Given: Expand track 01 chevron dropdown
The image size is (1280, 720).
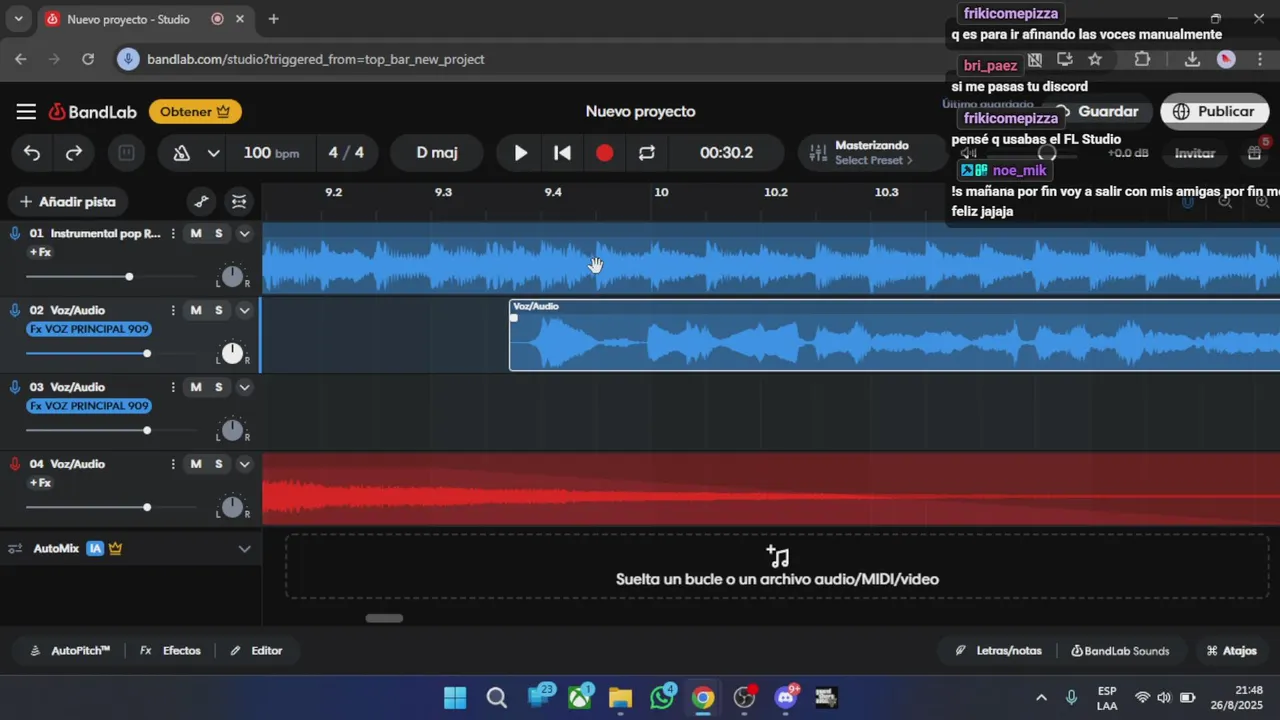Looking at the screenshot, I should [x=244, y=233].
